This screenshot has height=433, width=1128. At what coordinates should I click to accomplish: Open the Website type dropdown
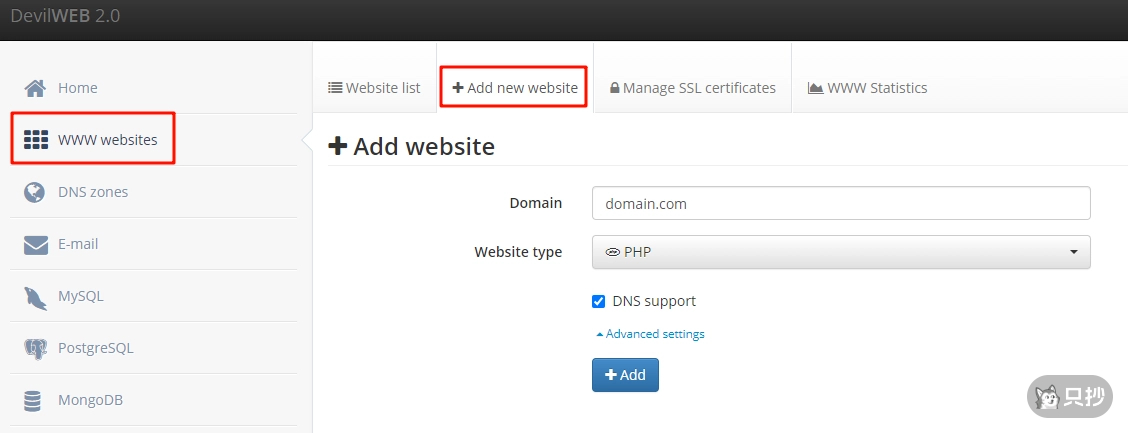pos(840,252)
